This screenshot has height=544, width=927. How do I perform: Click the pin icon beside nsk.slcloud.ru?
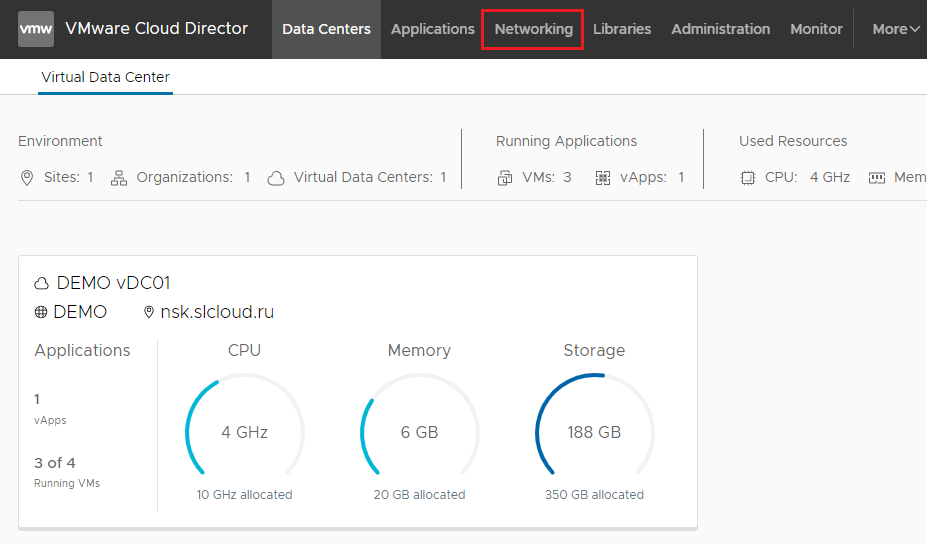point(150,312)
